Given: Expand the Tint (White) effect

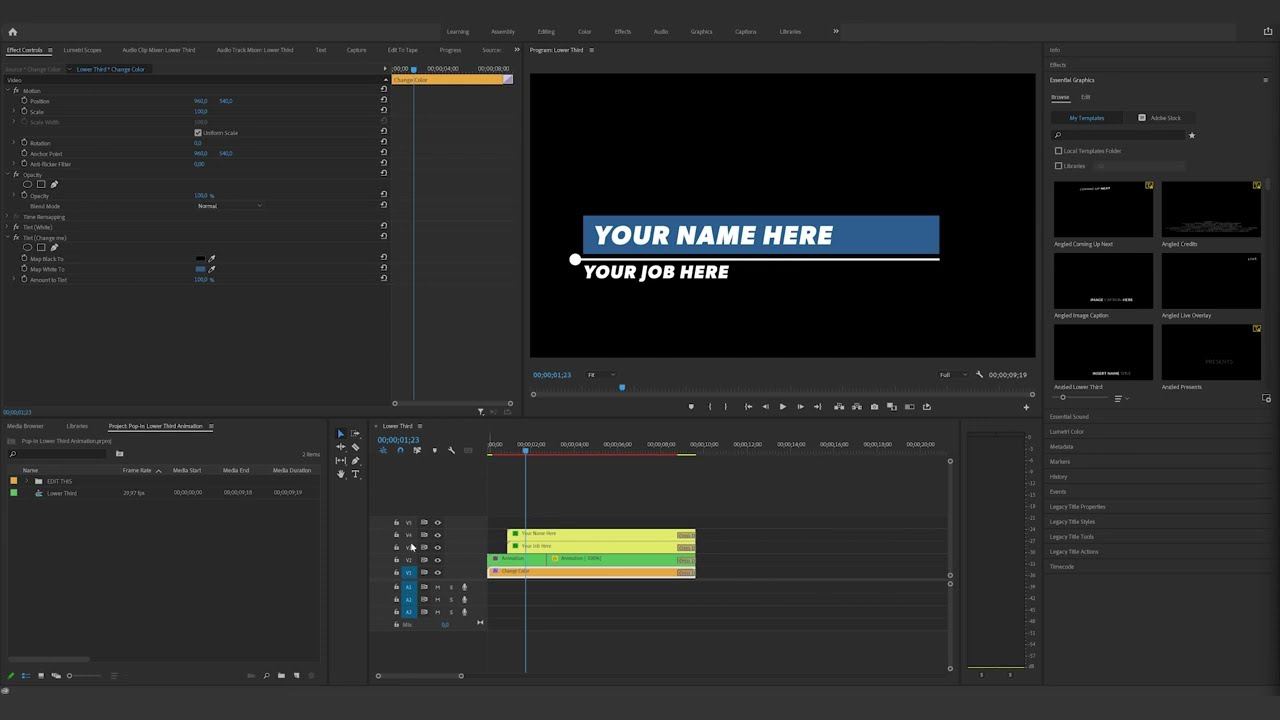Looking at the screenshot, I should click(x=7, y=227).
